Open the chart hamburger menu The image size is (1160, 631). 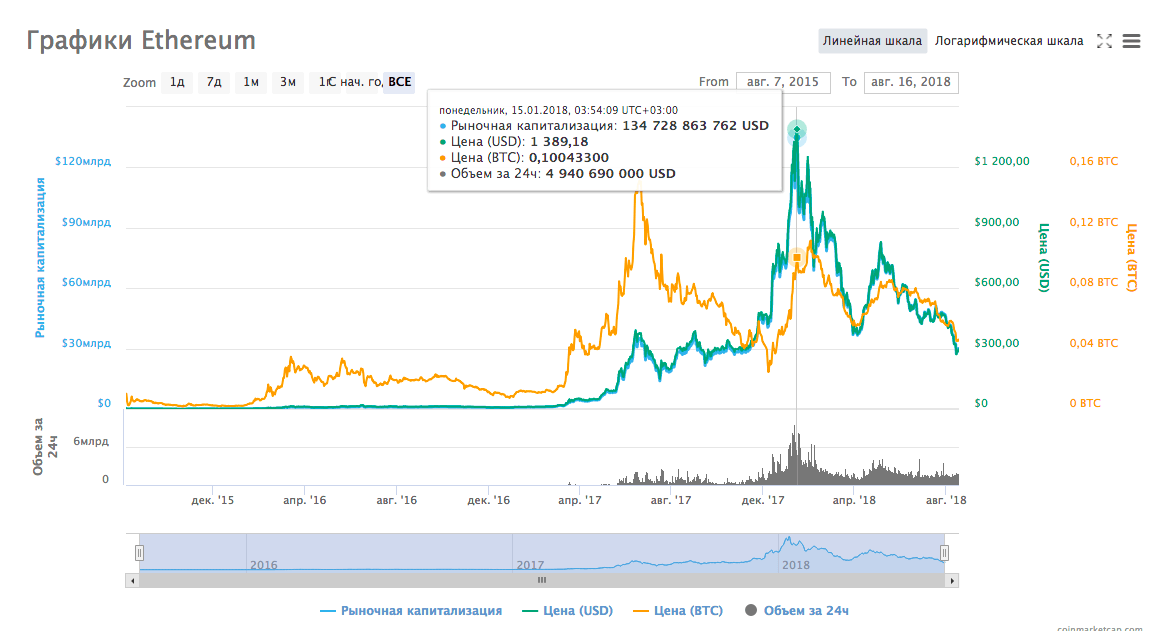(1131, 41)
